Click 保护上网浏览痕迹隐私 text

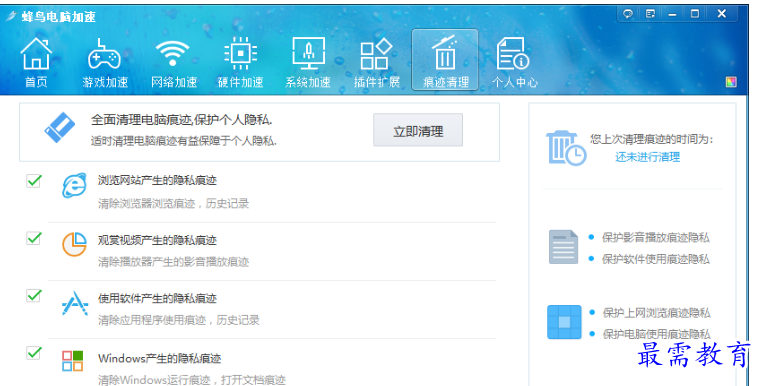pyautogui.click(x=656, y=313)
